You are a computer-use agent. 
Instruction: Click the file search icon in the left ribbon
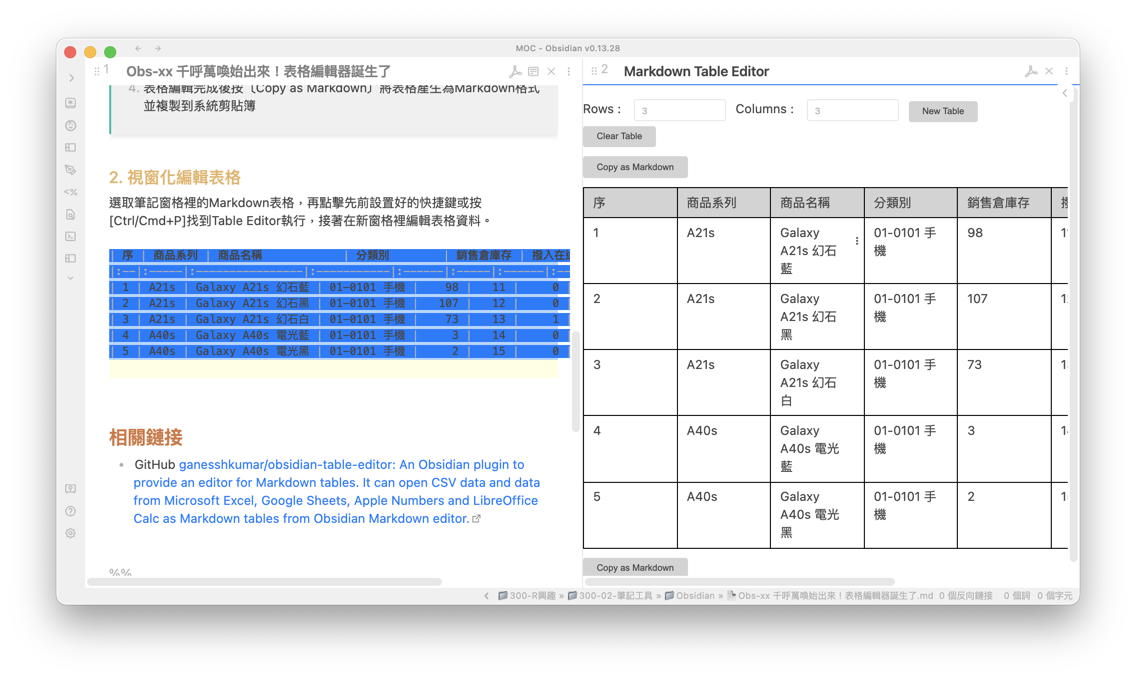coord(70,214)
